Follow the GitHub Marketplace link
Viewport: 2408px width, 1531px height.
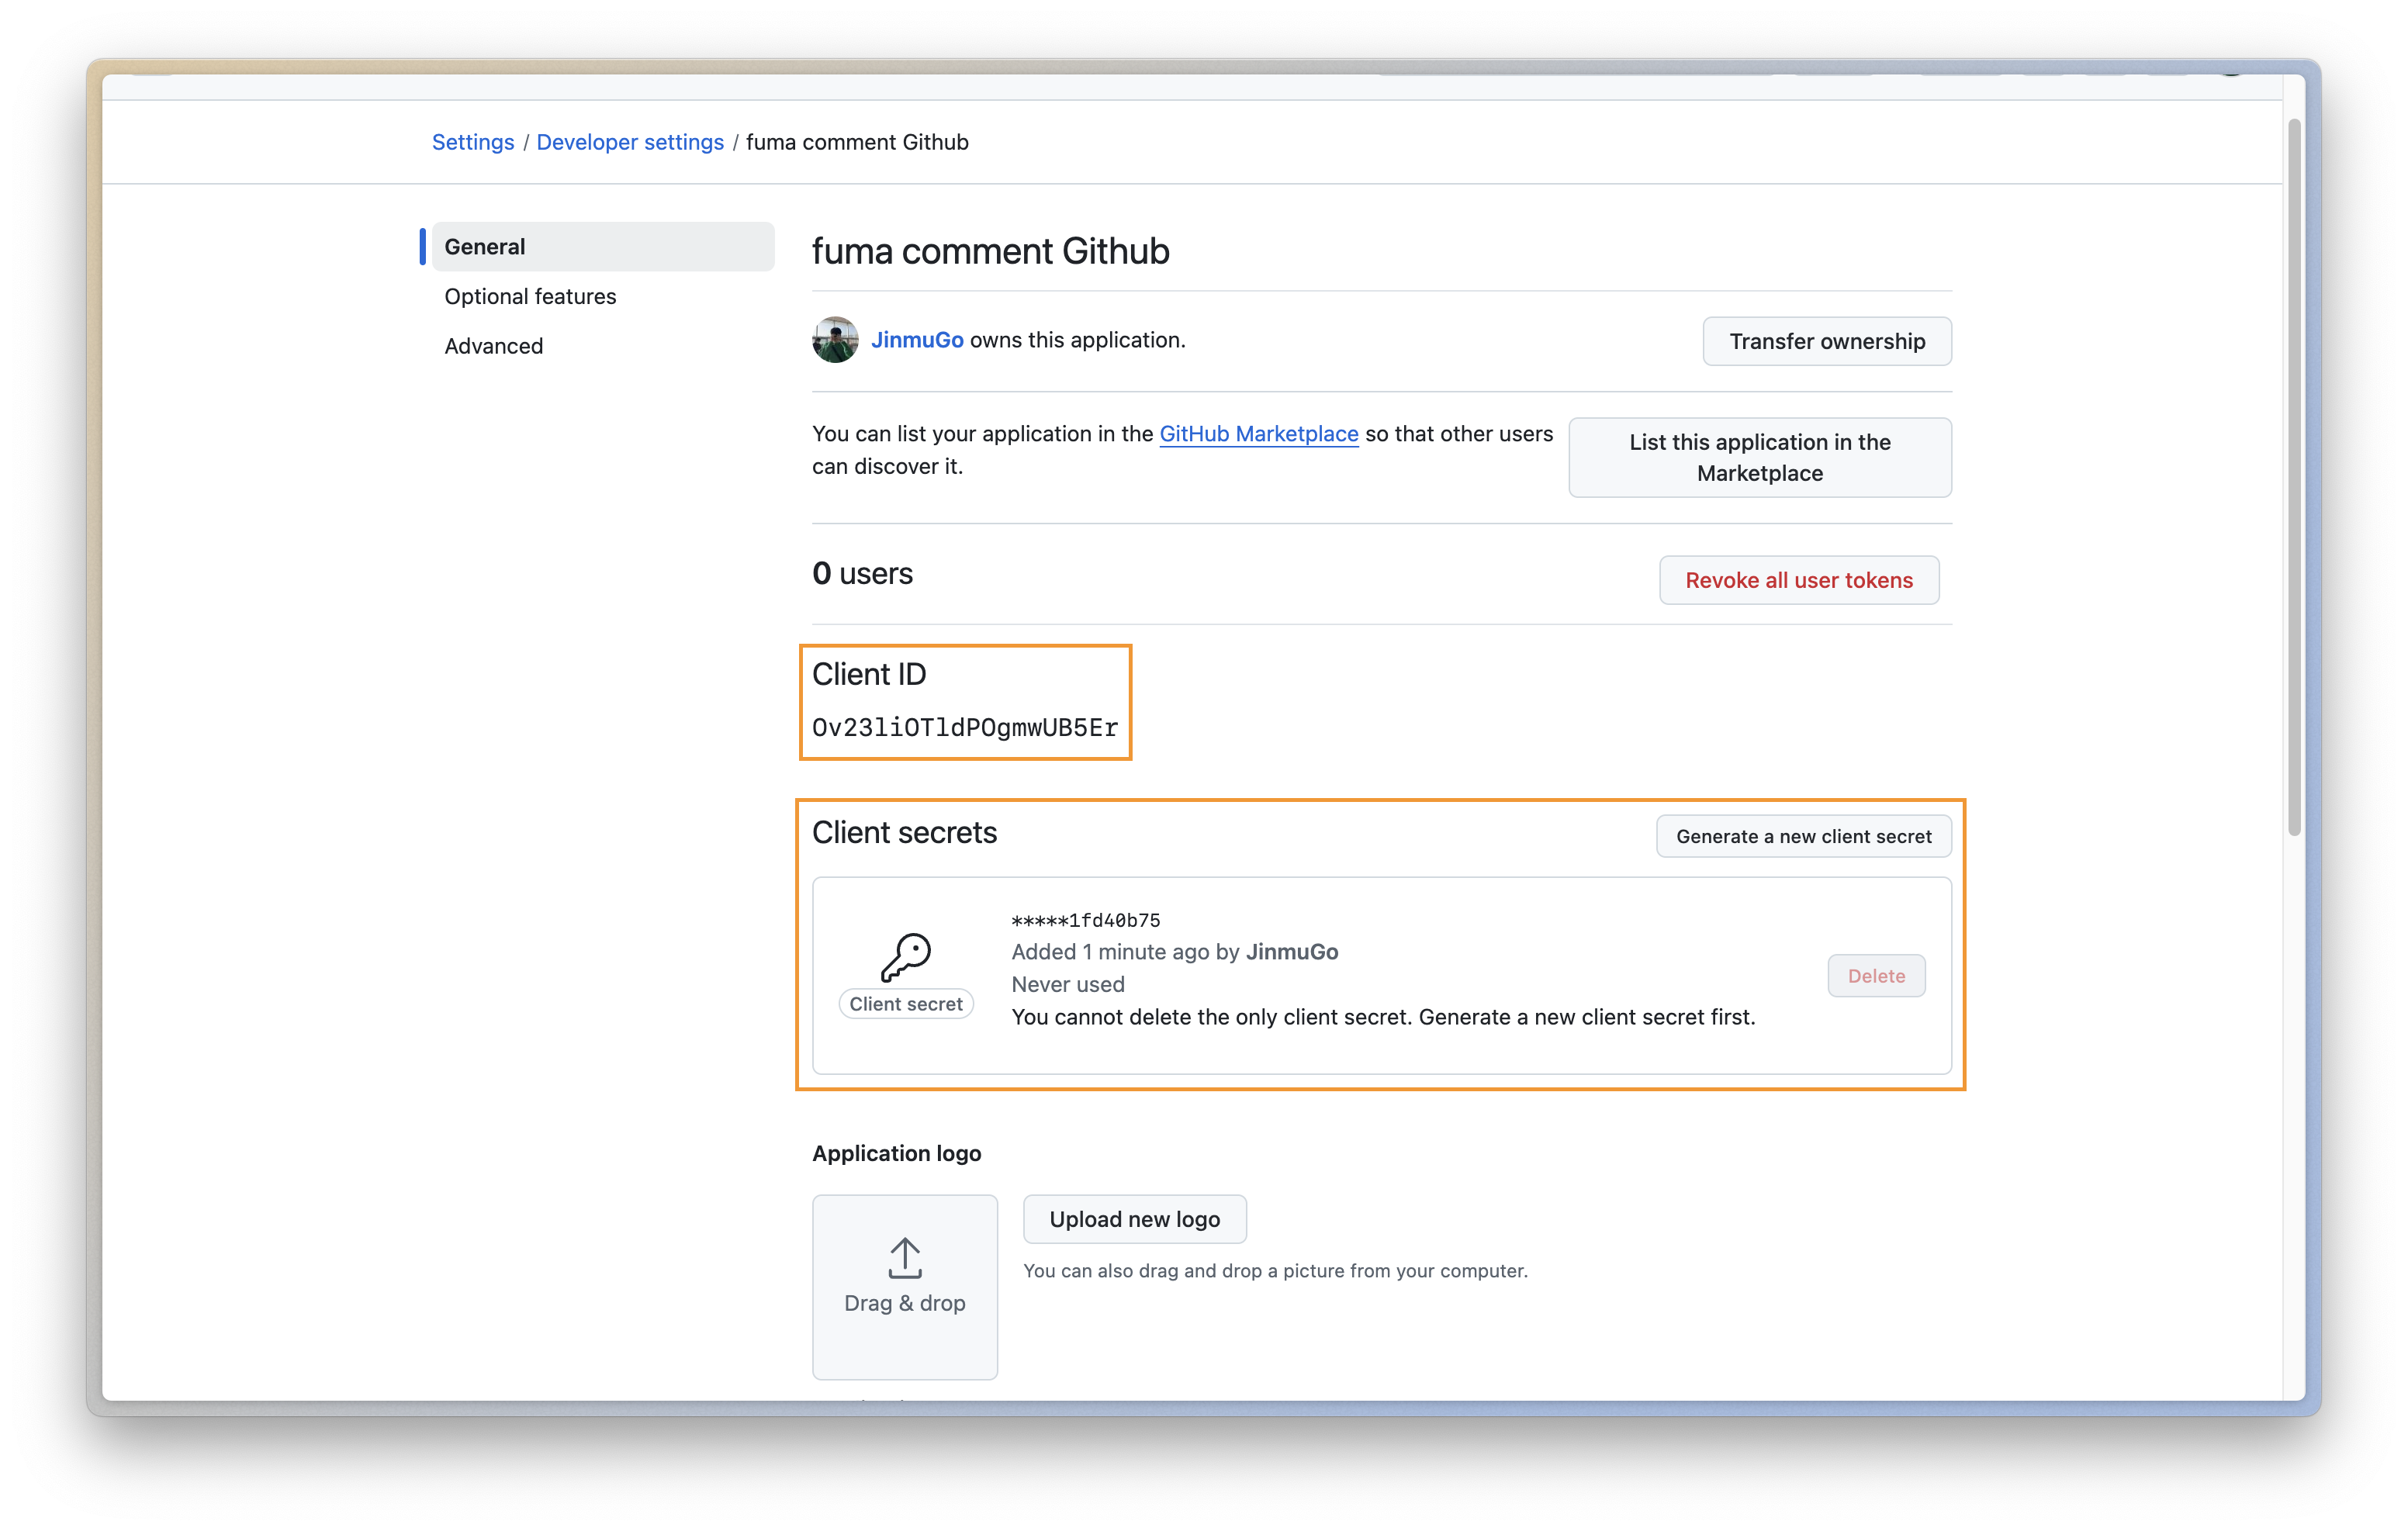tap(1258, 434)
